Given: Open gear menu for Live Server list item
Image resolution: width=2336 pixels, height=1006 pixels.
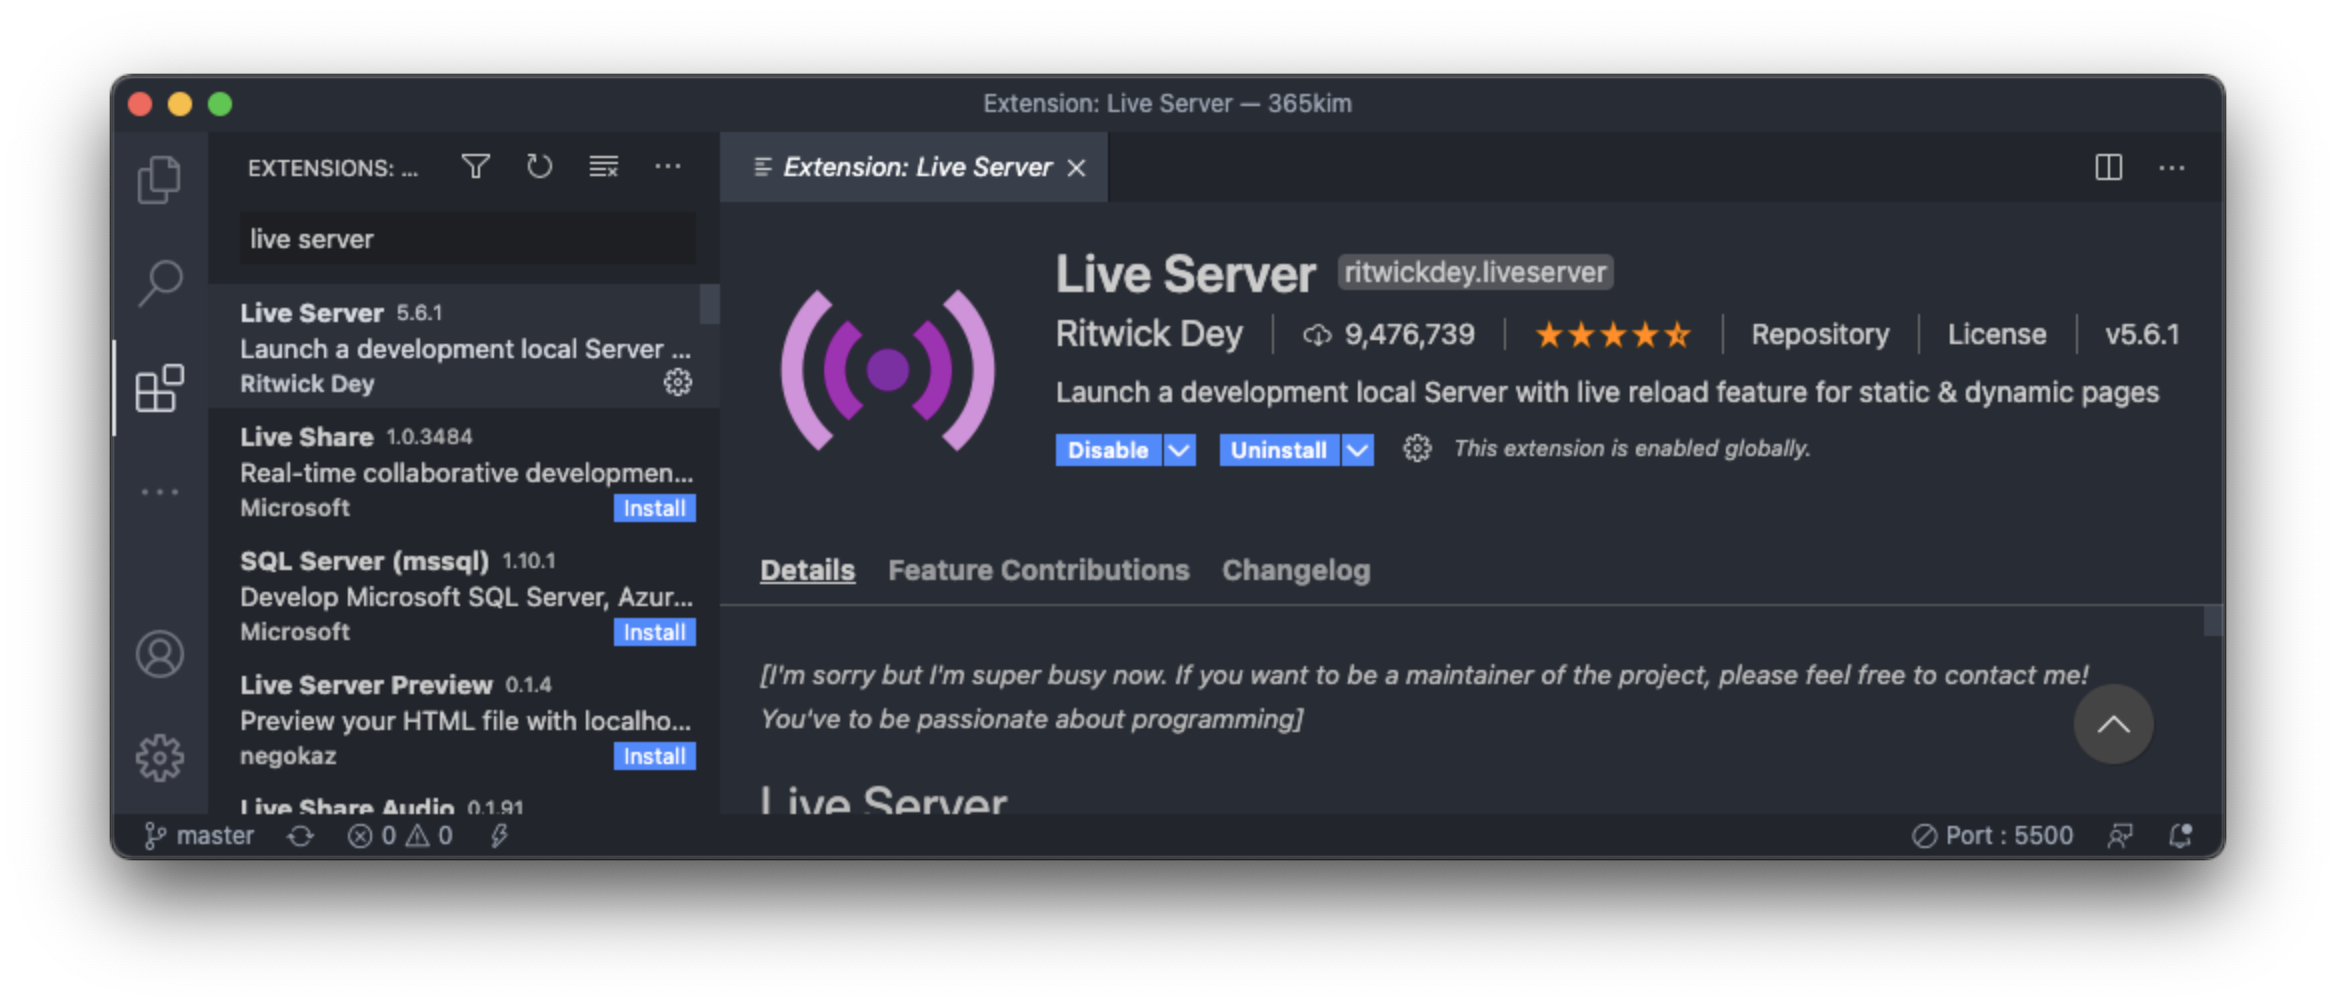Looking at the screenshot, I should (x=678, y=382).
